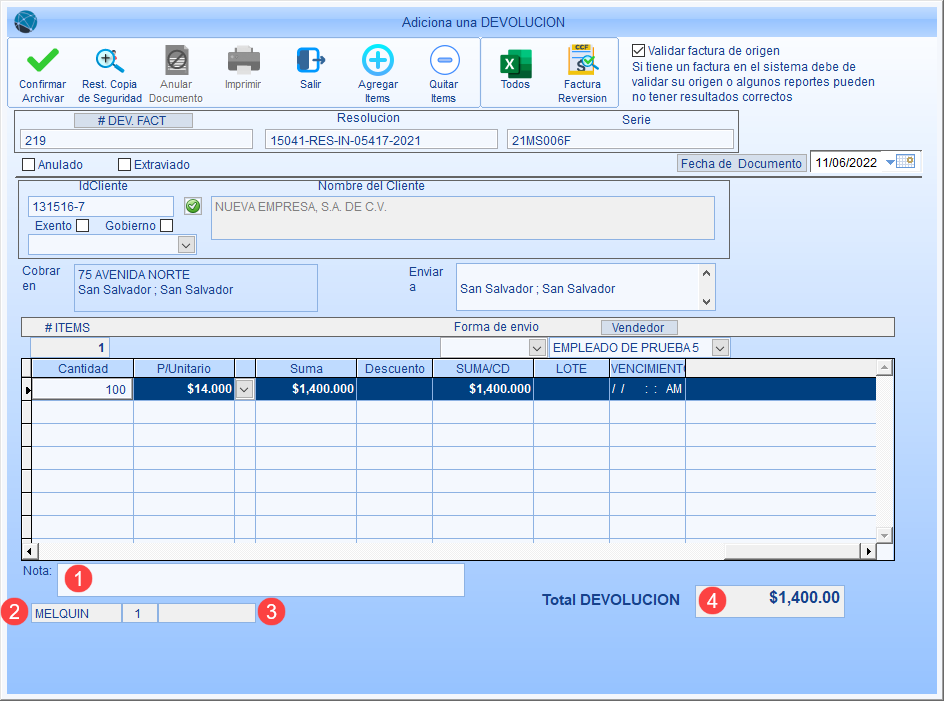Click the Agregar Items plus icon
Viewport: 944px width, 701px height.
[x=377, y=60]
